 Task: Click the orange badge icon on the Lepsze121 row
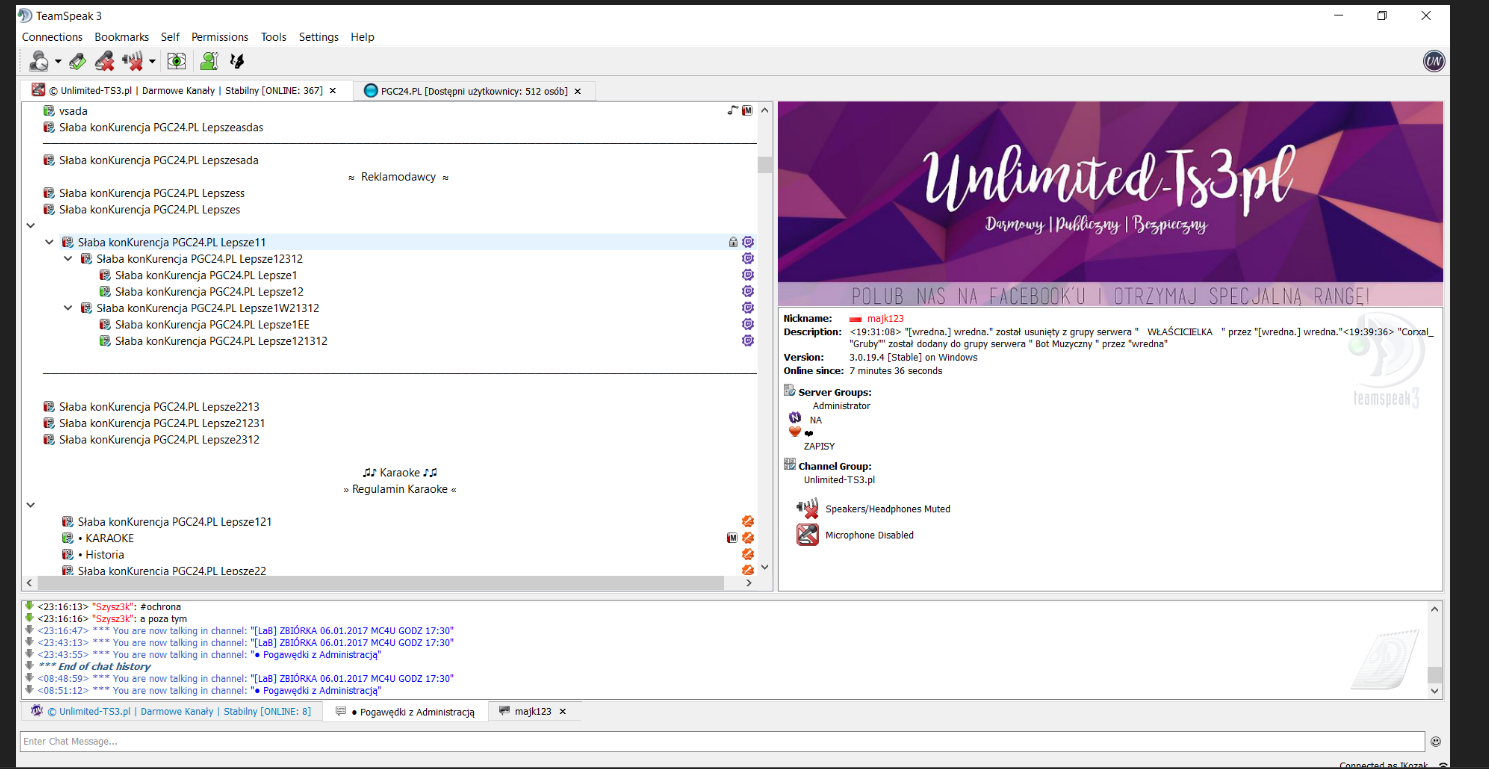[747, 521]
